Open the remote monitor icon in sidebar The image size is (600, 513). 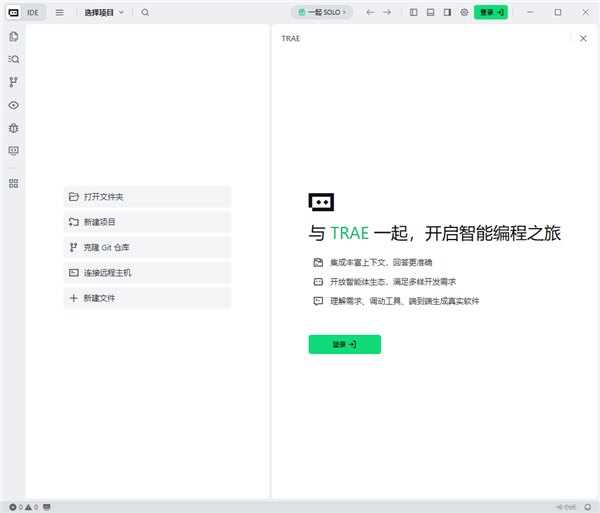pyautogui.click(x=13, y=151)
